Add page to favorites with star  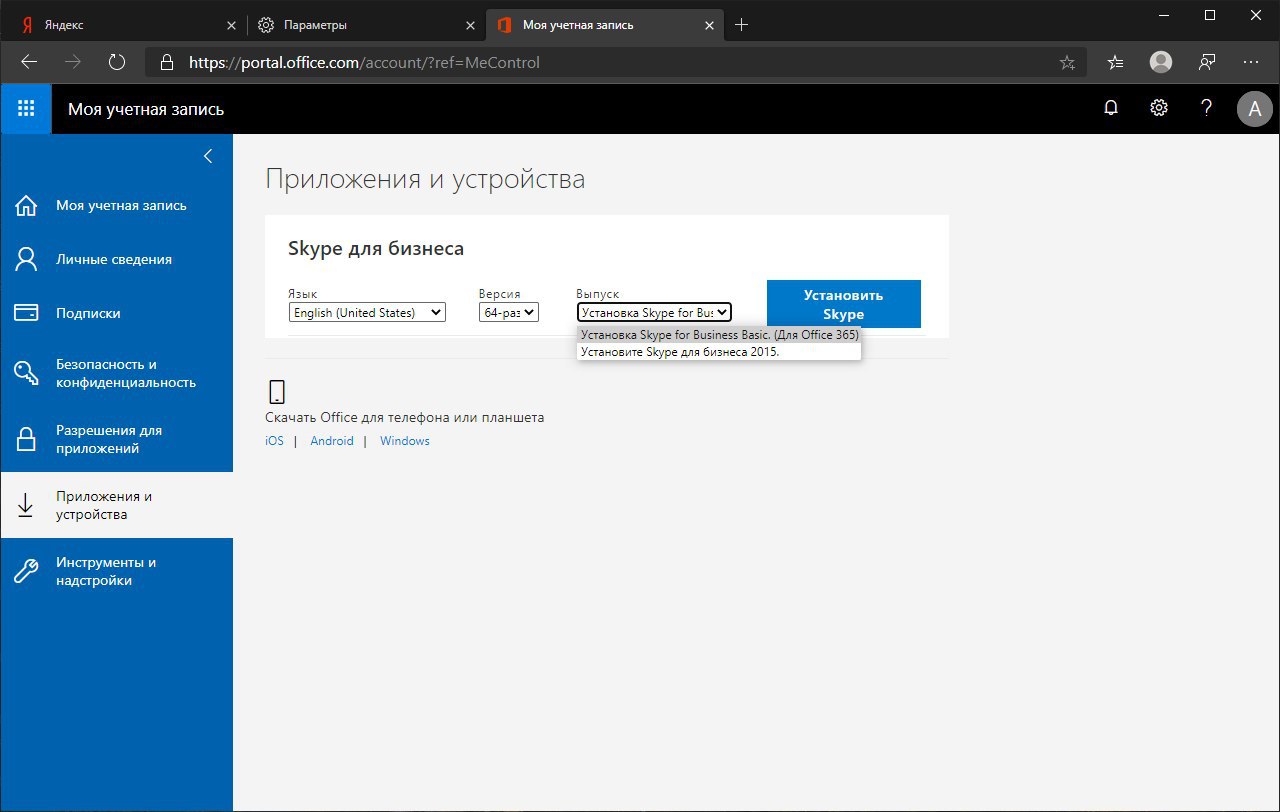pos(1067,62)
